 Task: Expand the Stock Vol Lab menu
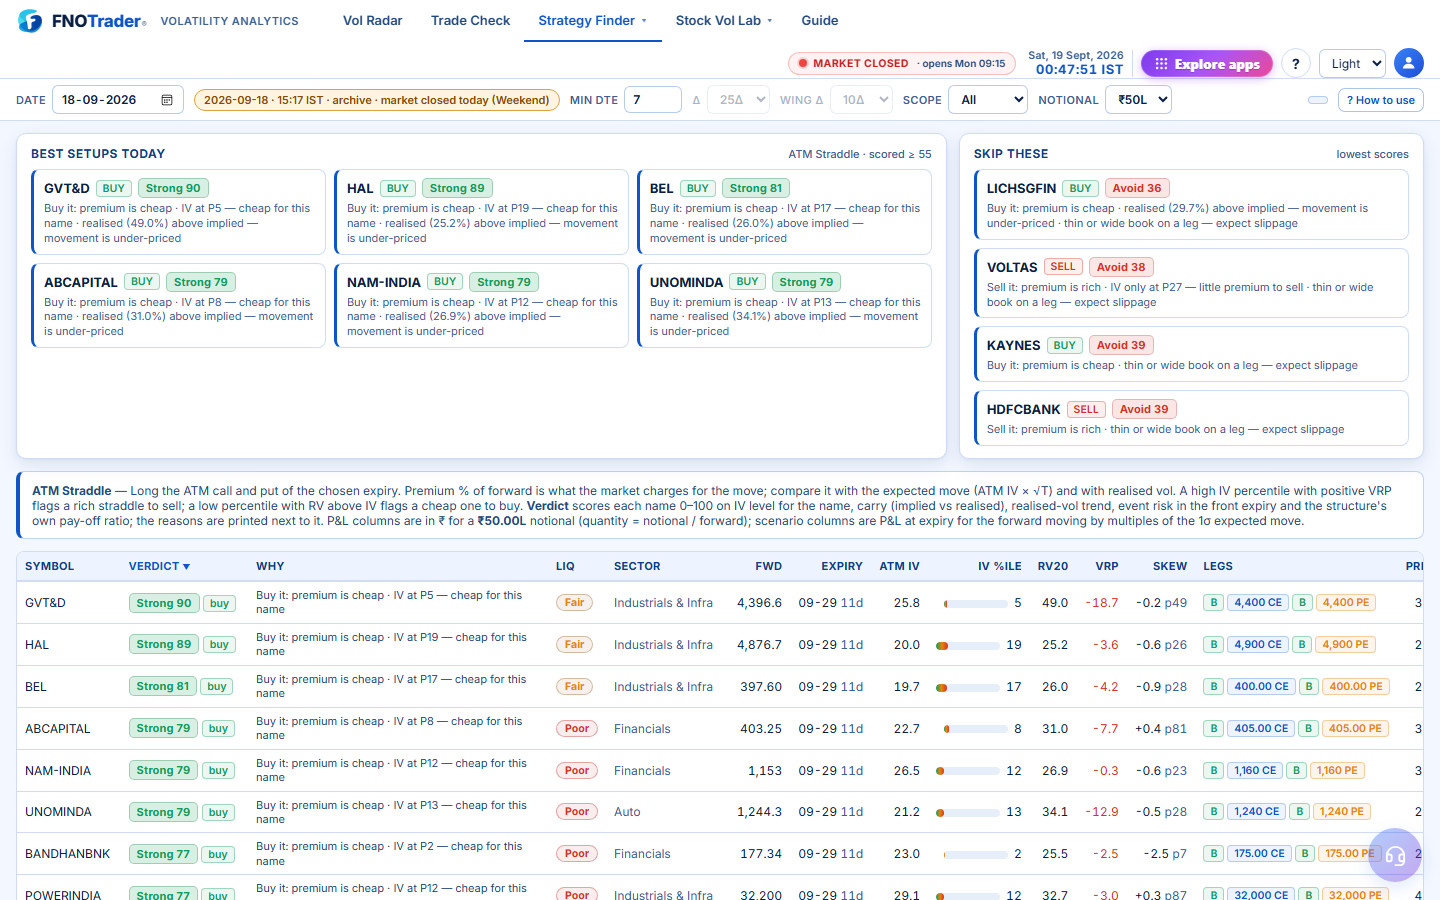click(724, 21)
